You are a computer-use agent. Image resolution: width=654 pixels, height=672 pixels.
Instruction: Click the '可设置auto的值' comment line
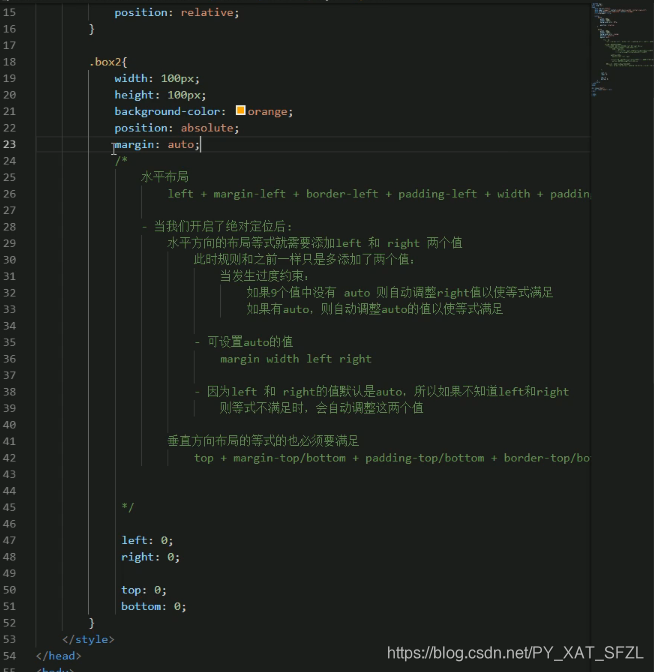click(x=243, y=342)
